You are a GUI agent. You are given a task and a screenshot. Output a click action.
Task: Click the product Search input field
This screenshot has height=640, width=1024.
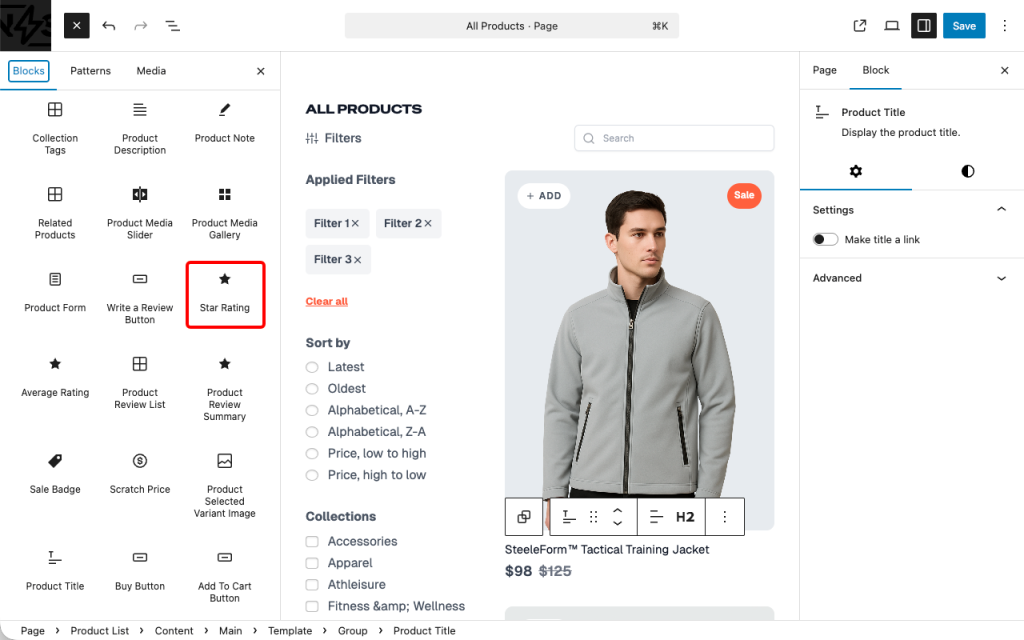(x=680, y=138)
